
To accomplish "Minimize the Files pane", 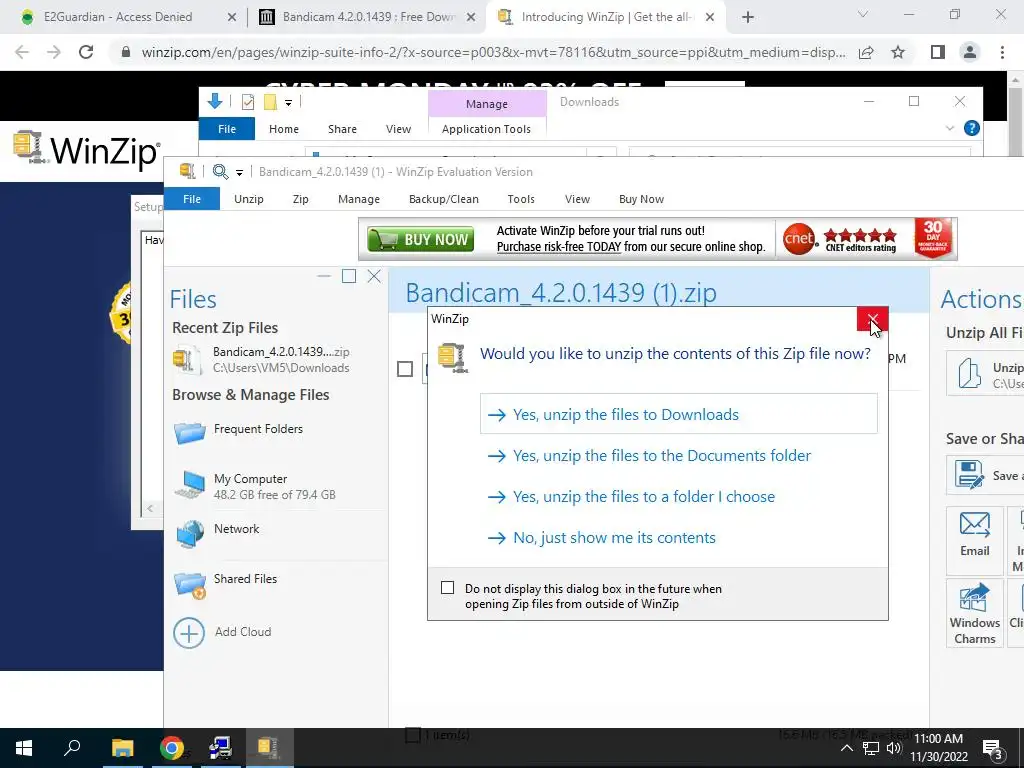I will (x=324, y=276).
